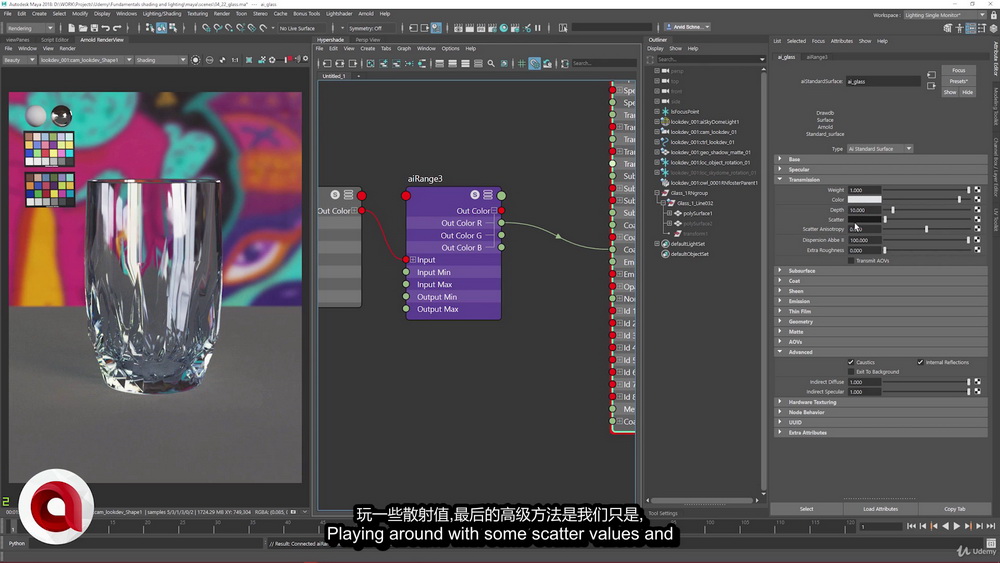Click the New Scene icon in main toolbar
Viewport: 1000px width, 563px height.
coord(71,28)
